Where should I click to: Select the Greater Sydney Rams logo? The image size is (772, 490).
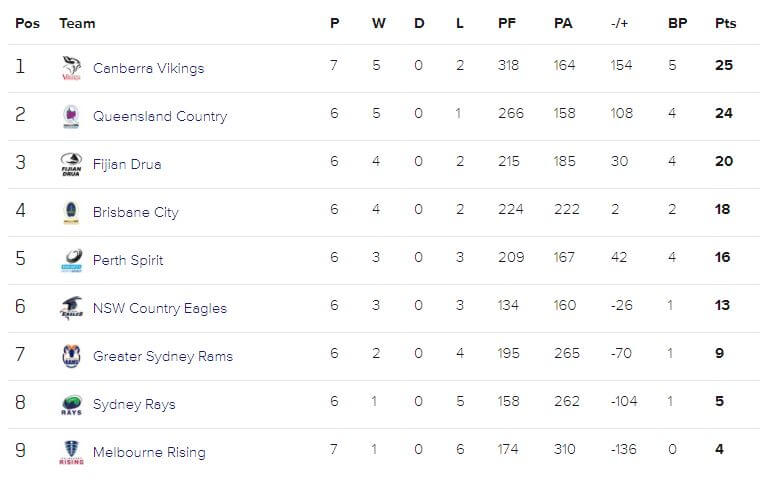tap(71, 356)
